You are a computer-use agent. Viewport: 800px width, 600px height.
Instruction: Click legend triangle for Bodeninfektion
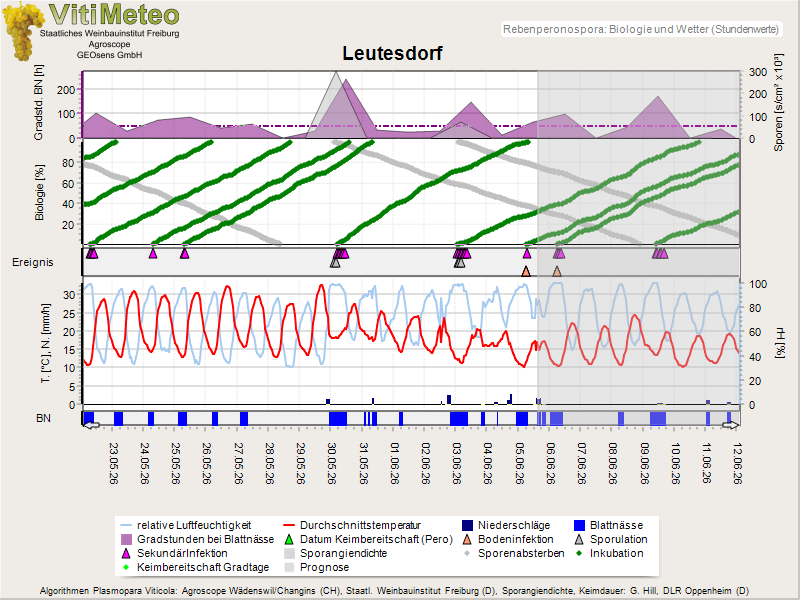coord(467,539)
